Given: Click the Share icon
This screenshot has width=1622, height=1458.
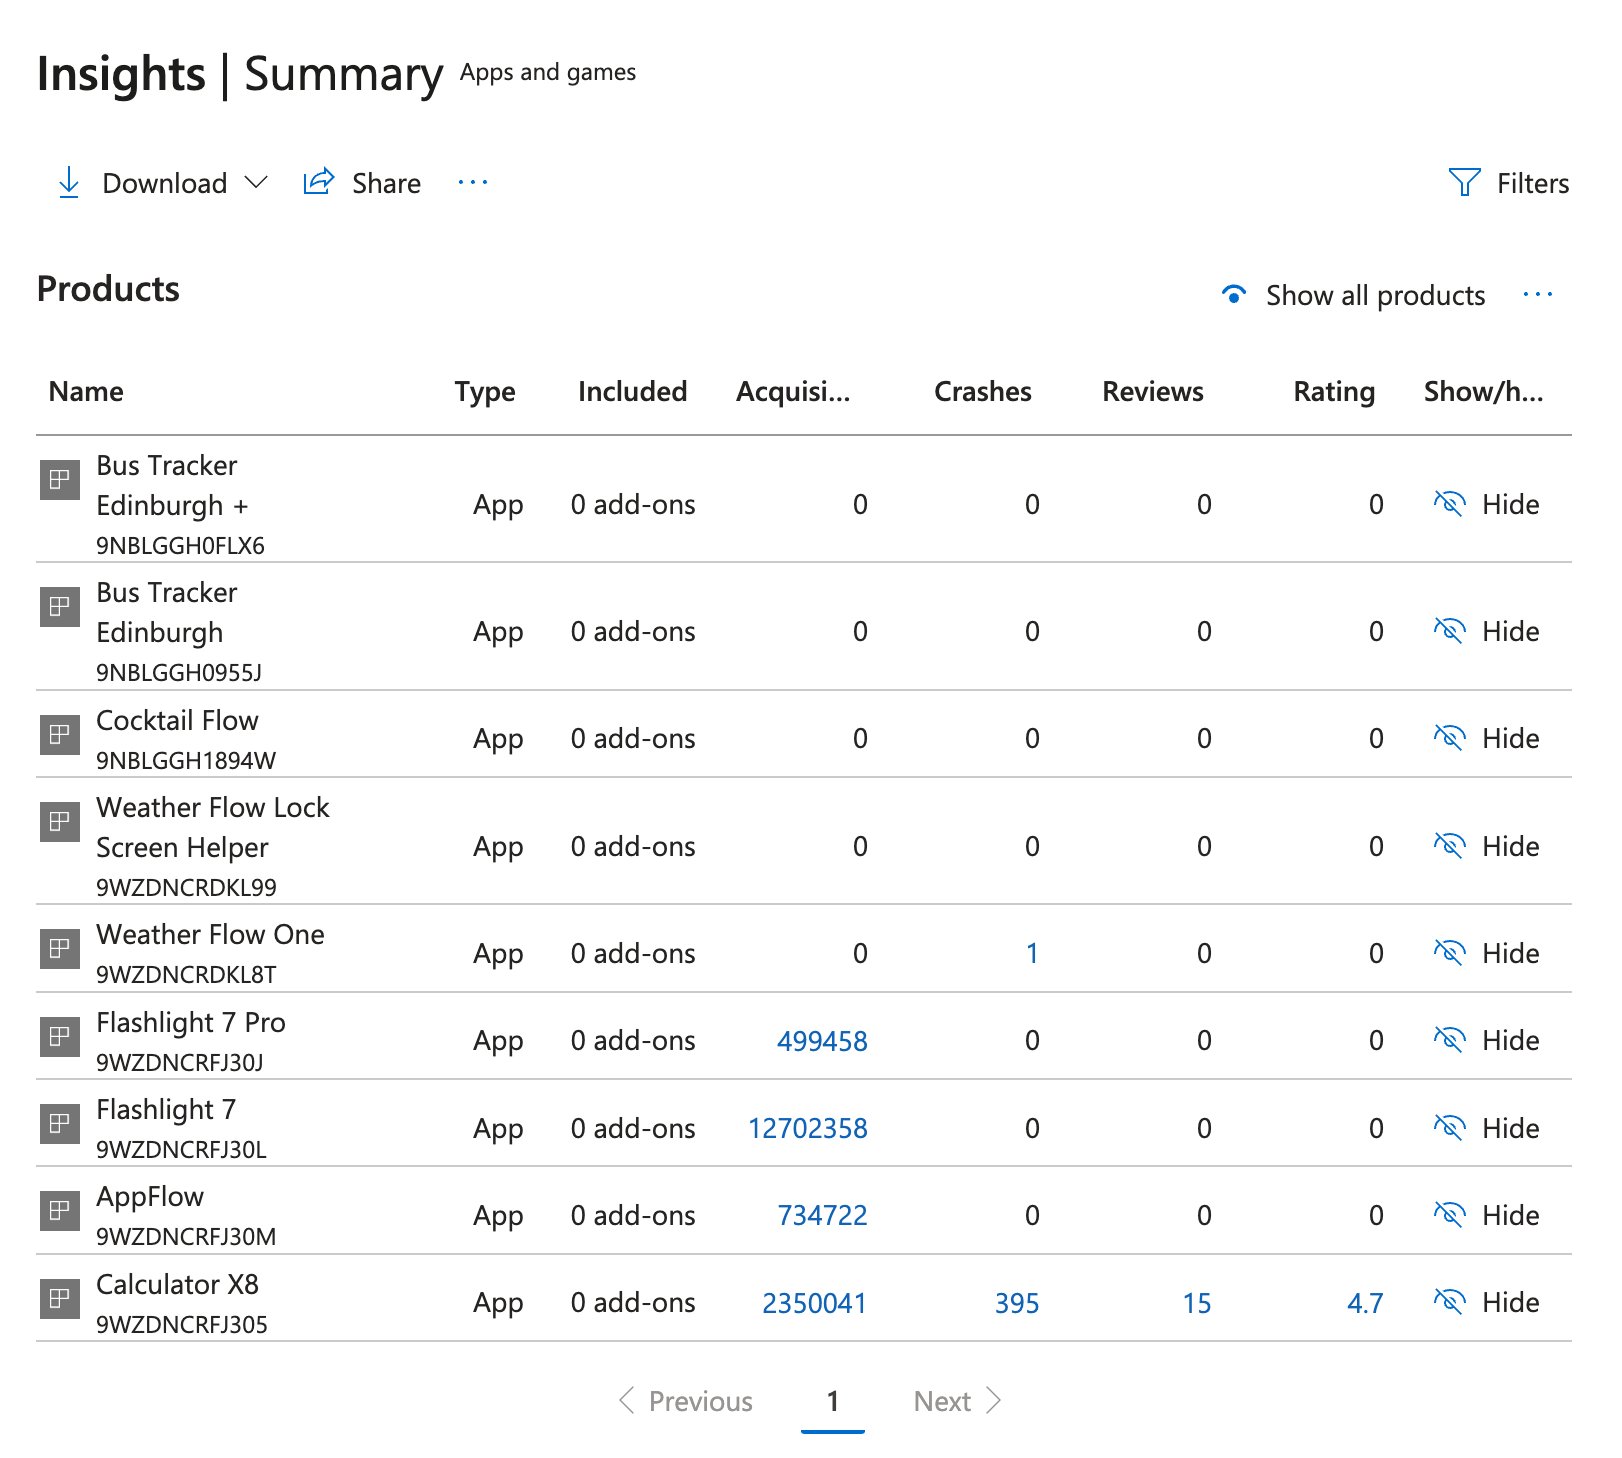Looking at the screenshot, I should (318, 182).
